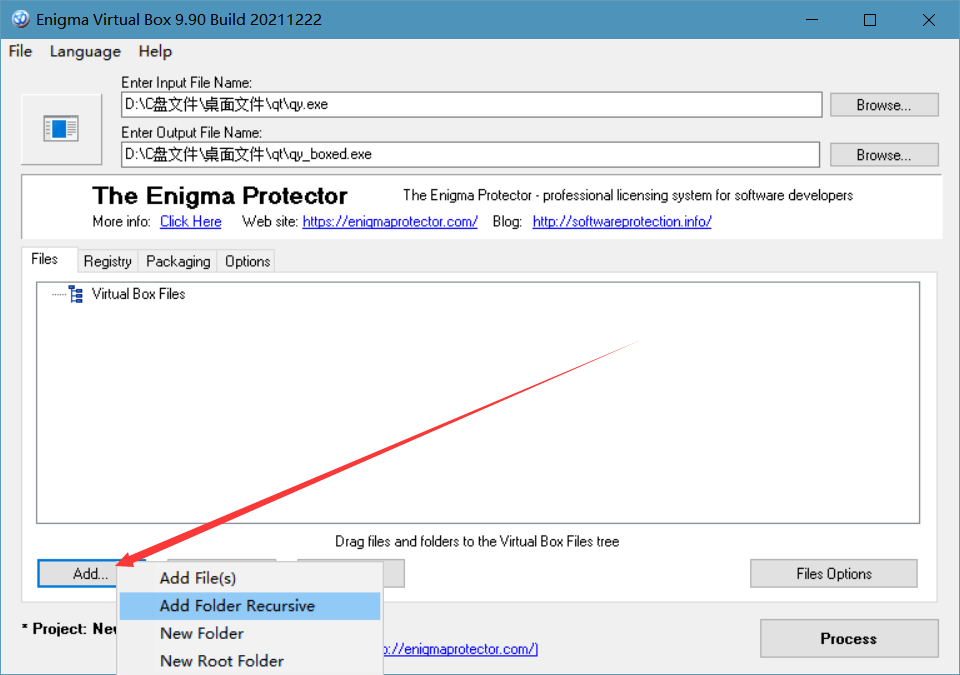
Task: Click the Process button
Action: pyautogui.click(x=849, y=638)
